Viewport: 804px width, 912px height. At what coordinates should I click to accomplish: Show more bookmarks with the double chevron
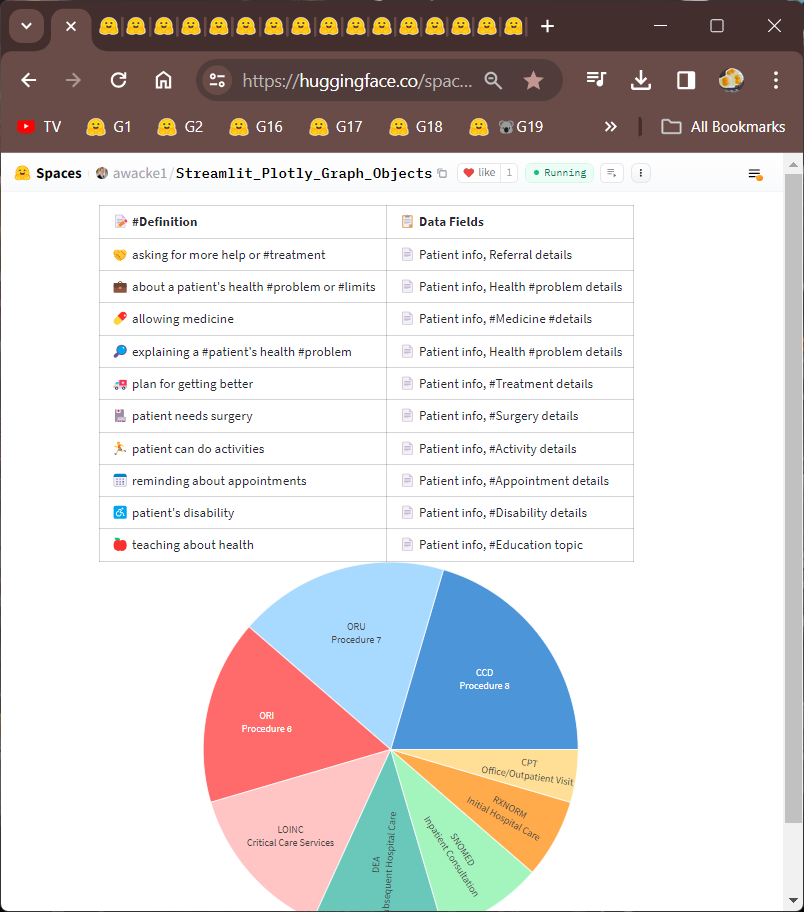pyautogui.click(x=610, y=127)
